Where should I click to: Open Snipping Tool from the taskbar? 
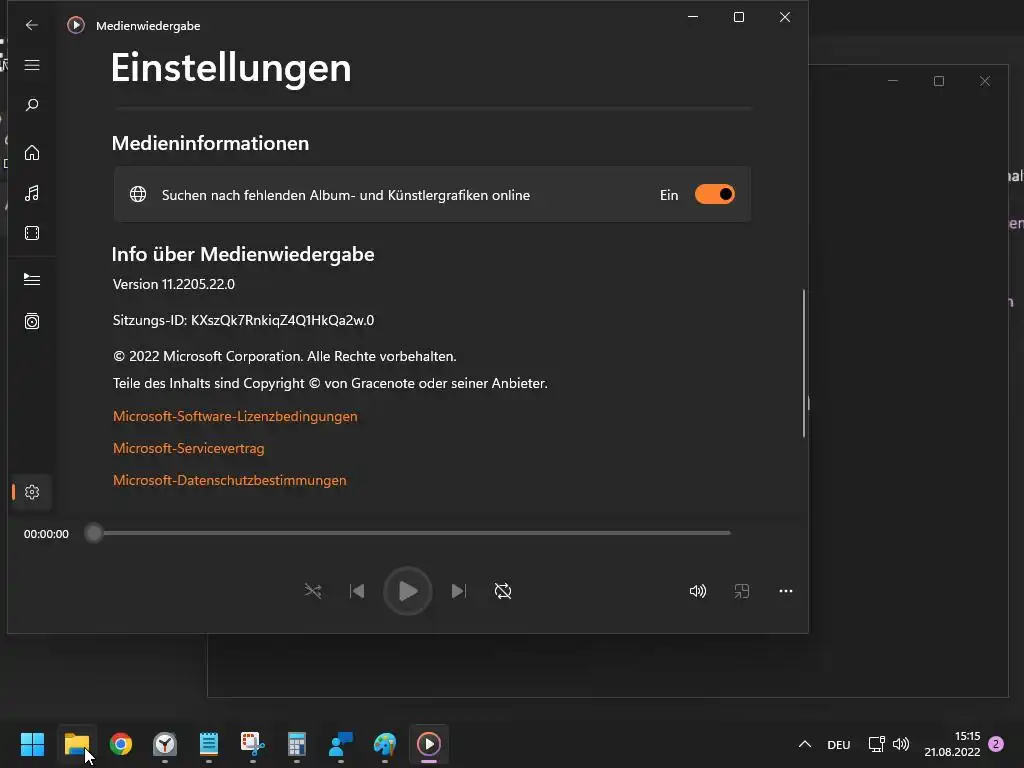253,744
